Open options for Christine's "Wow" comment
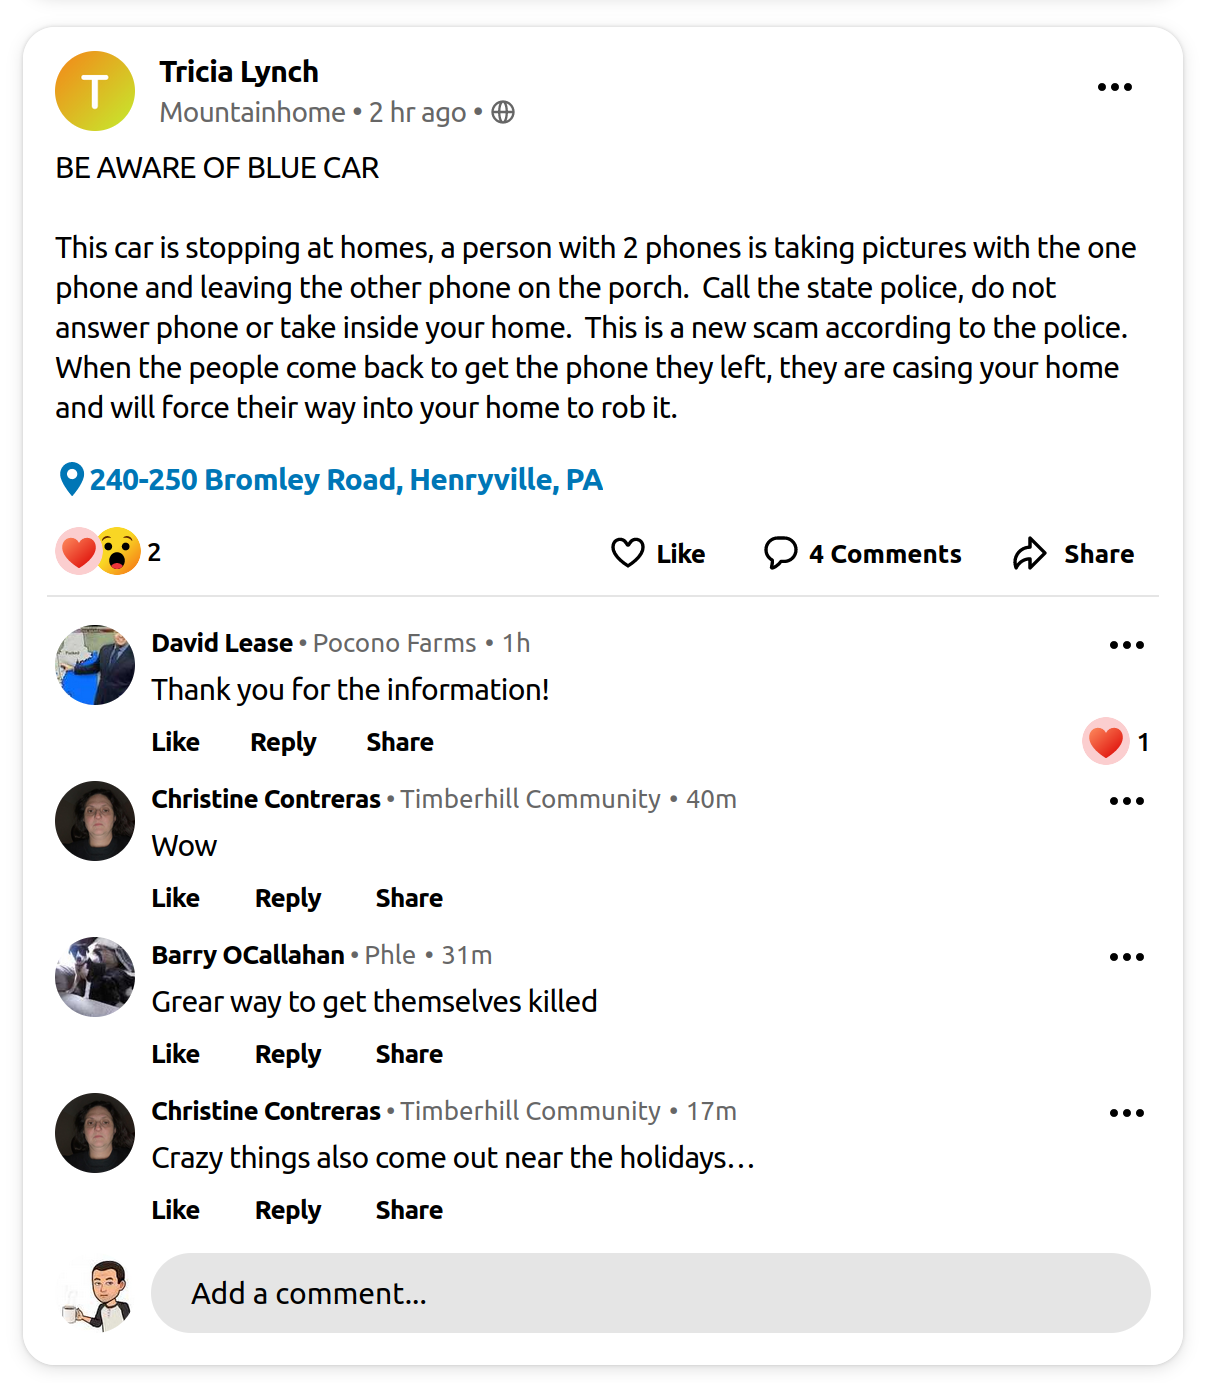 click(x=1126, y=801)
